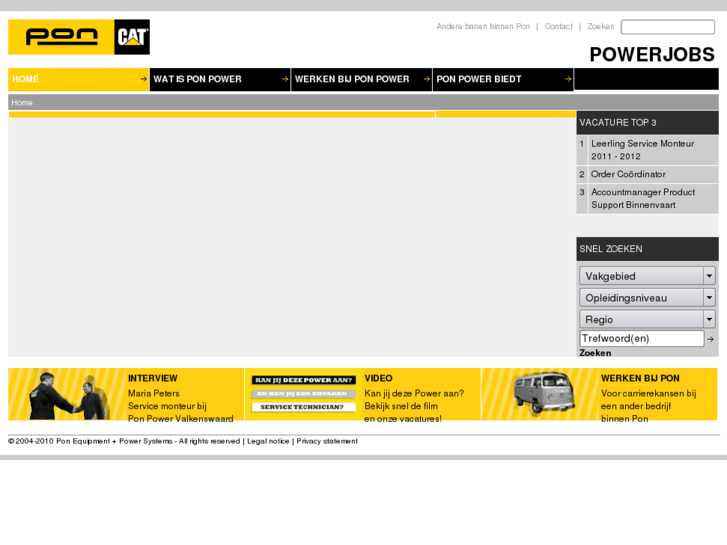Open vacancy Accountmanager Product Support Binnenvaart
Screen dimensions: 727x545
643,199
